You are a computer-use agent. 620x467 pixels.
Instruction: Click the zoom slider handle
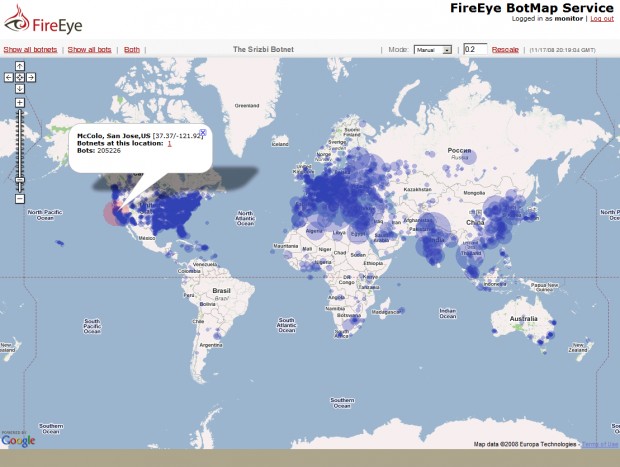(20, 180)
